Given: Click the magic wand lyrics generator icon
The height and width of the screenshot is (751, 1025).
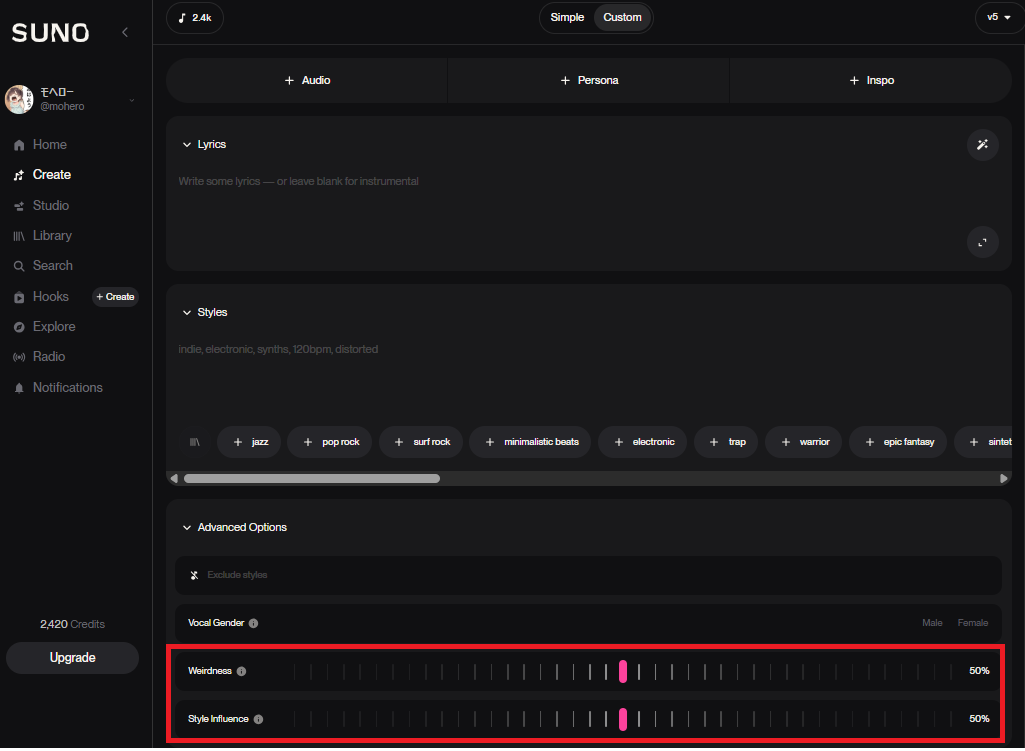Looking at the screenshot, I should click(x=982, y=145).
